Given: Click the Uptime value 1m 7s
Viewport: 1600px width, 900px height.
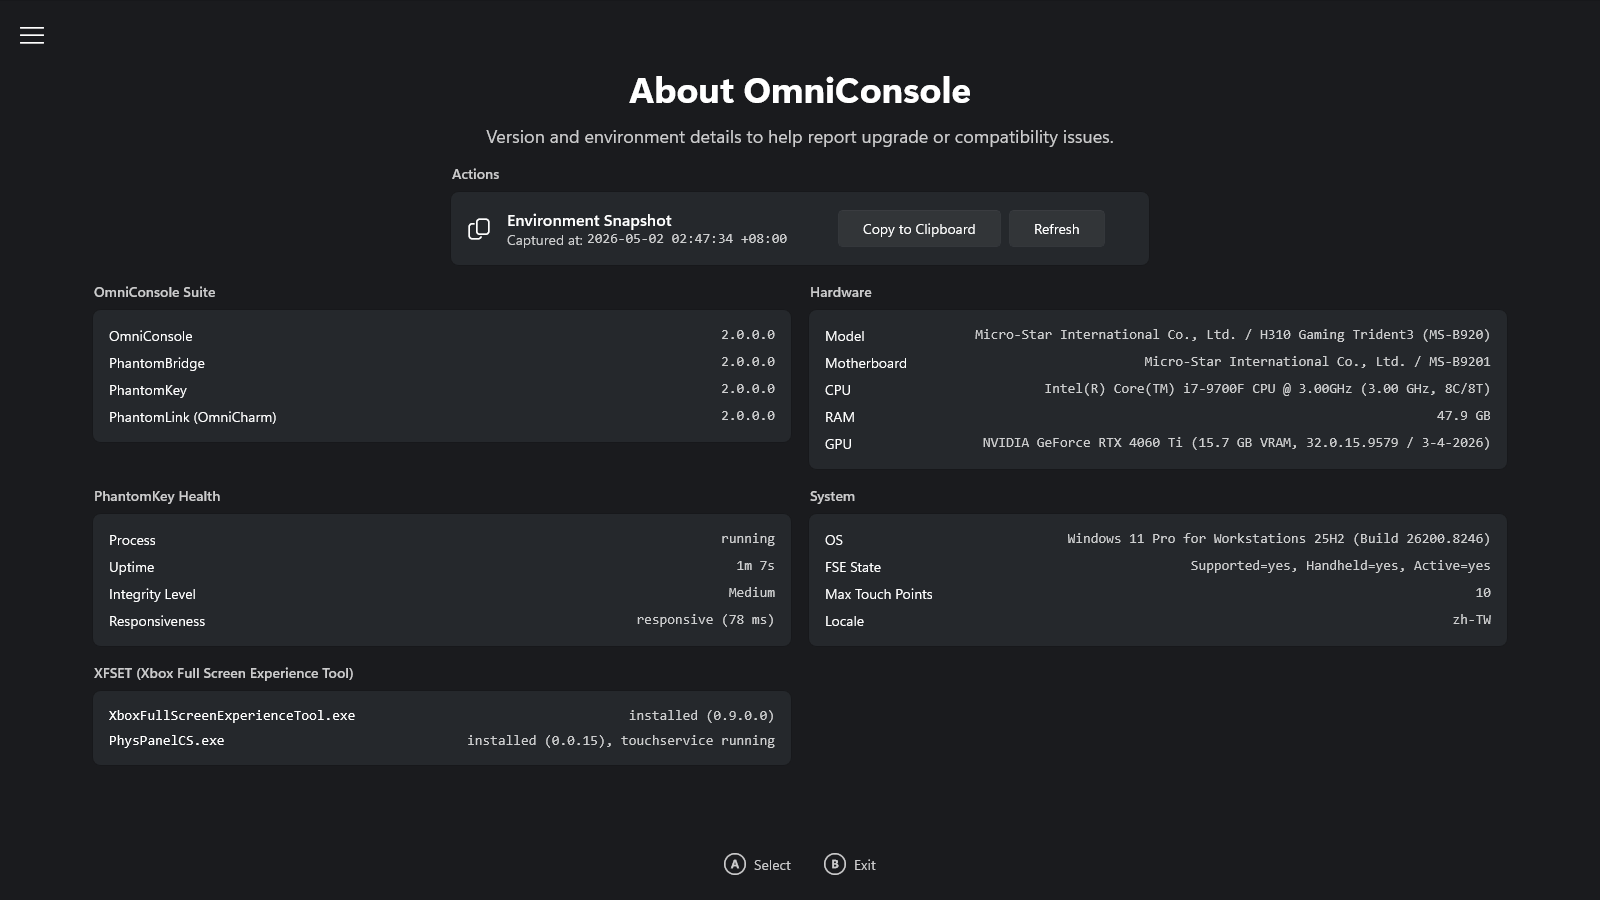Looking at the screenshot, I should tap(755, 566).
